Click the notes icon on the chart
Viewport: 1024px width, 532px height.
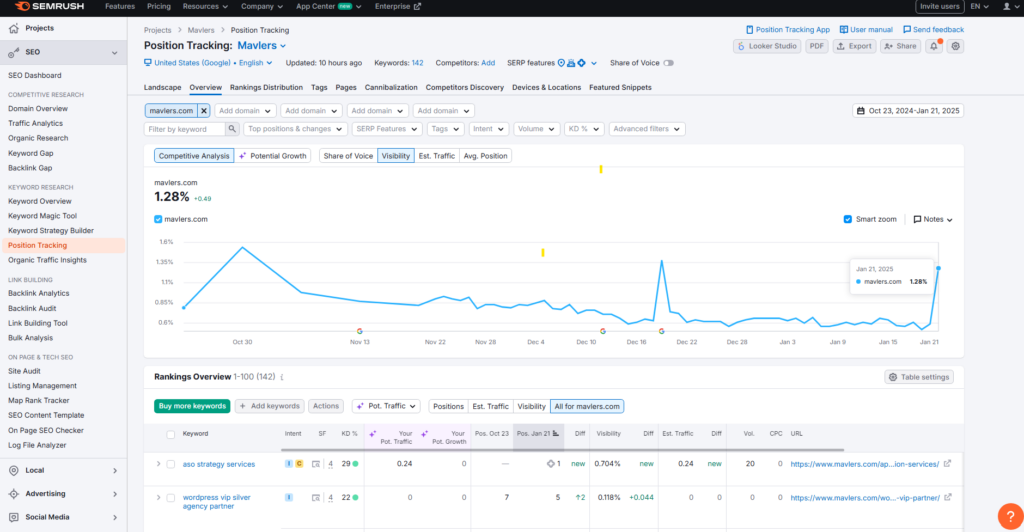coord(917,220)
